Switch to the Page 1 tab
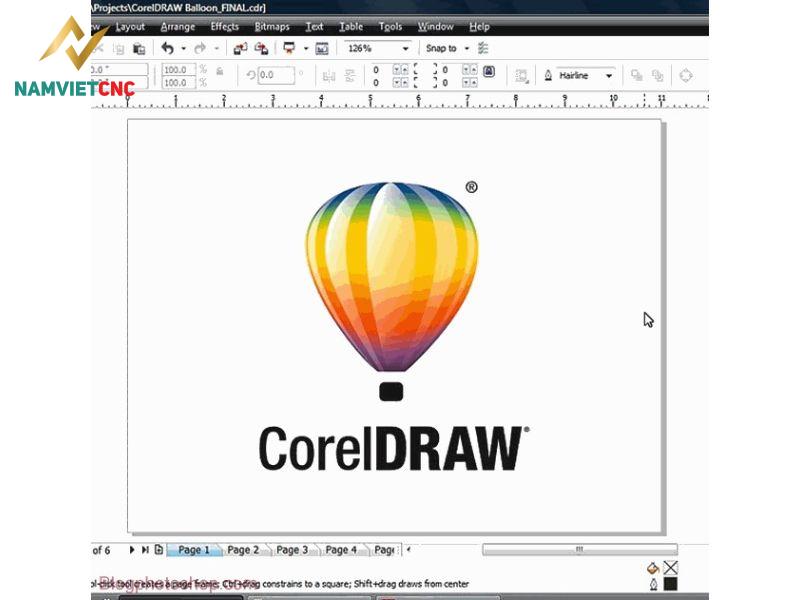 point(194,549)
